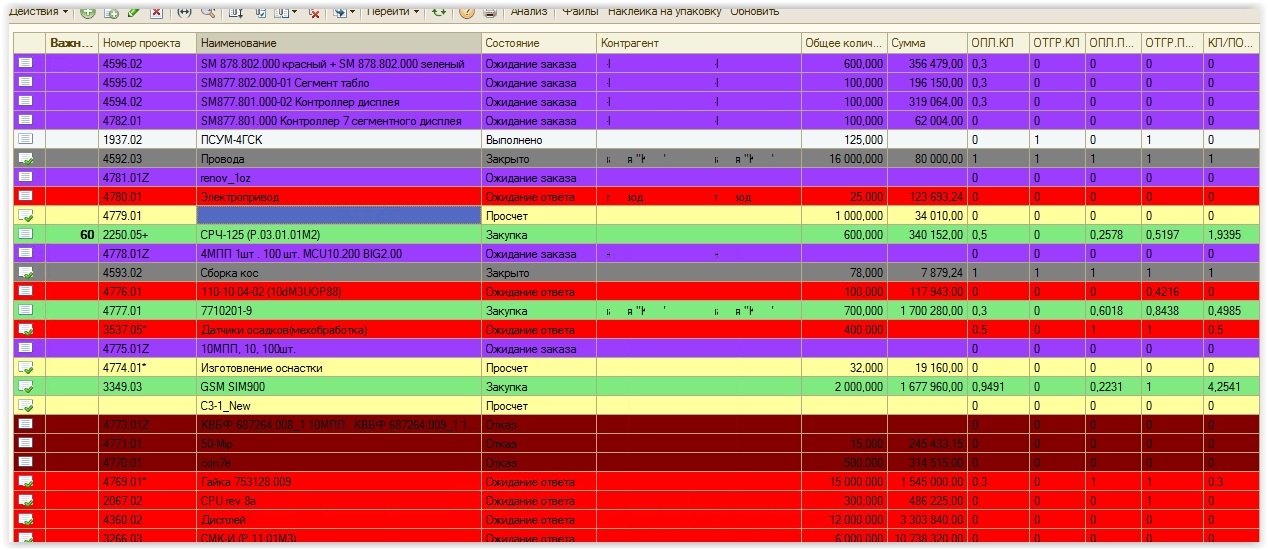Viewport: 1268px width, 550px height.
Task: Click the row icon for project 1937.02
Action: pyautogui.click(x=25, y=139)
